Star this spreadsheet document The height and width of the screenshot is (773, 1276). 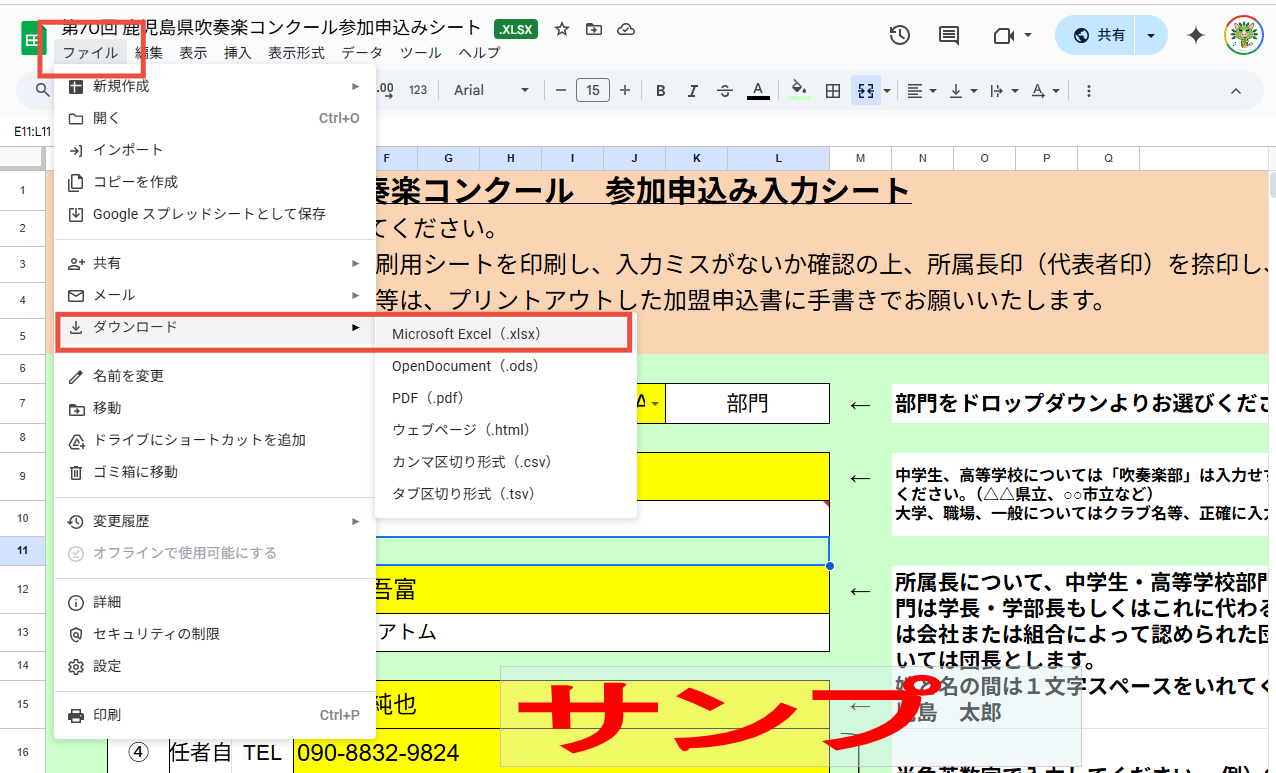[x=562, y=30]
